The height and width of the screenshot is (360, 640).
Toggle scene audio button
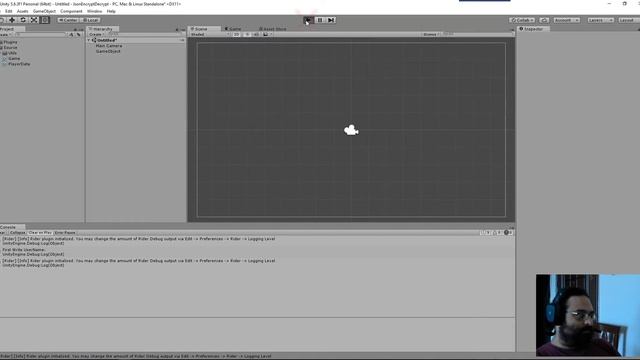pyautogui.click(x=256, y=35)
